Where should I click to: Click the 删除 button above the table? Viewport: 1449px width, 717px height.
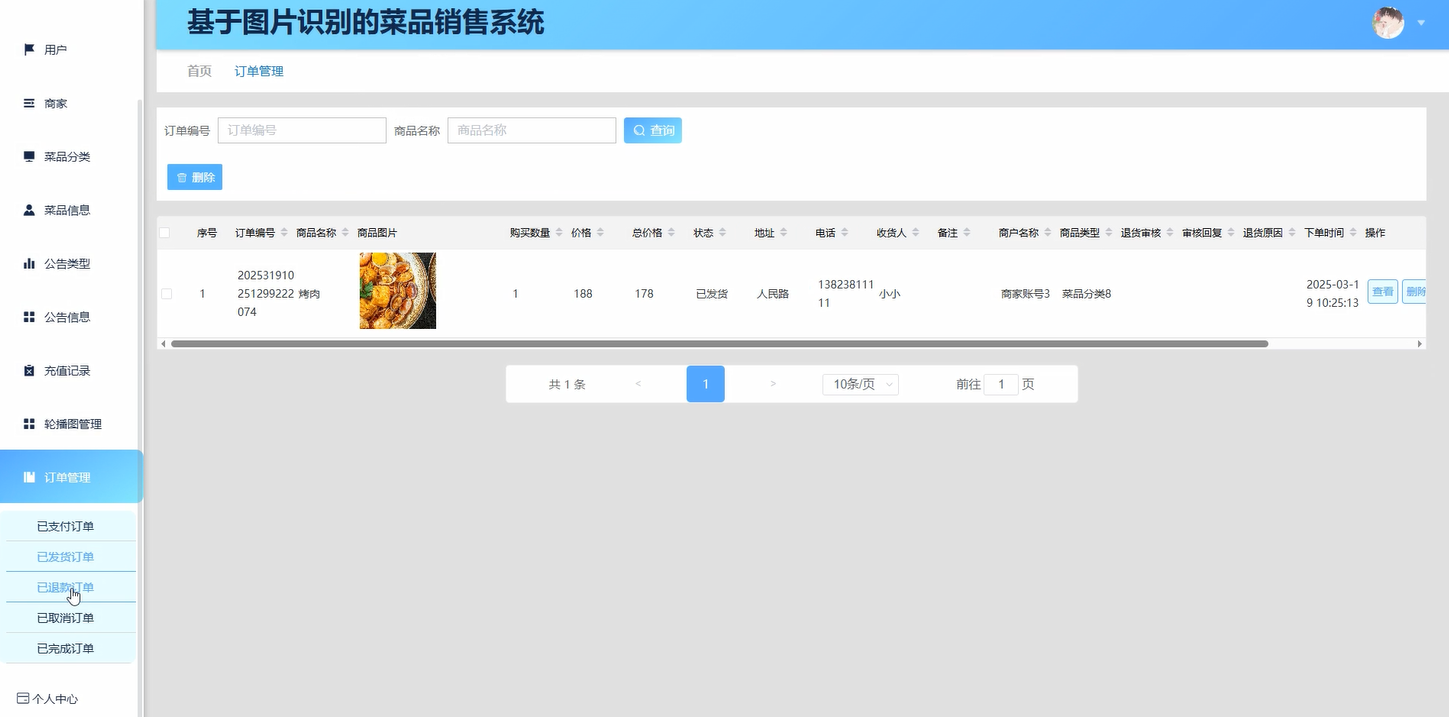(194, 176)
